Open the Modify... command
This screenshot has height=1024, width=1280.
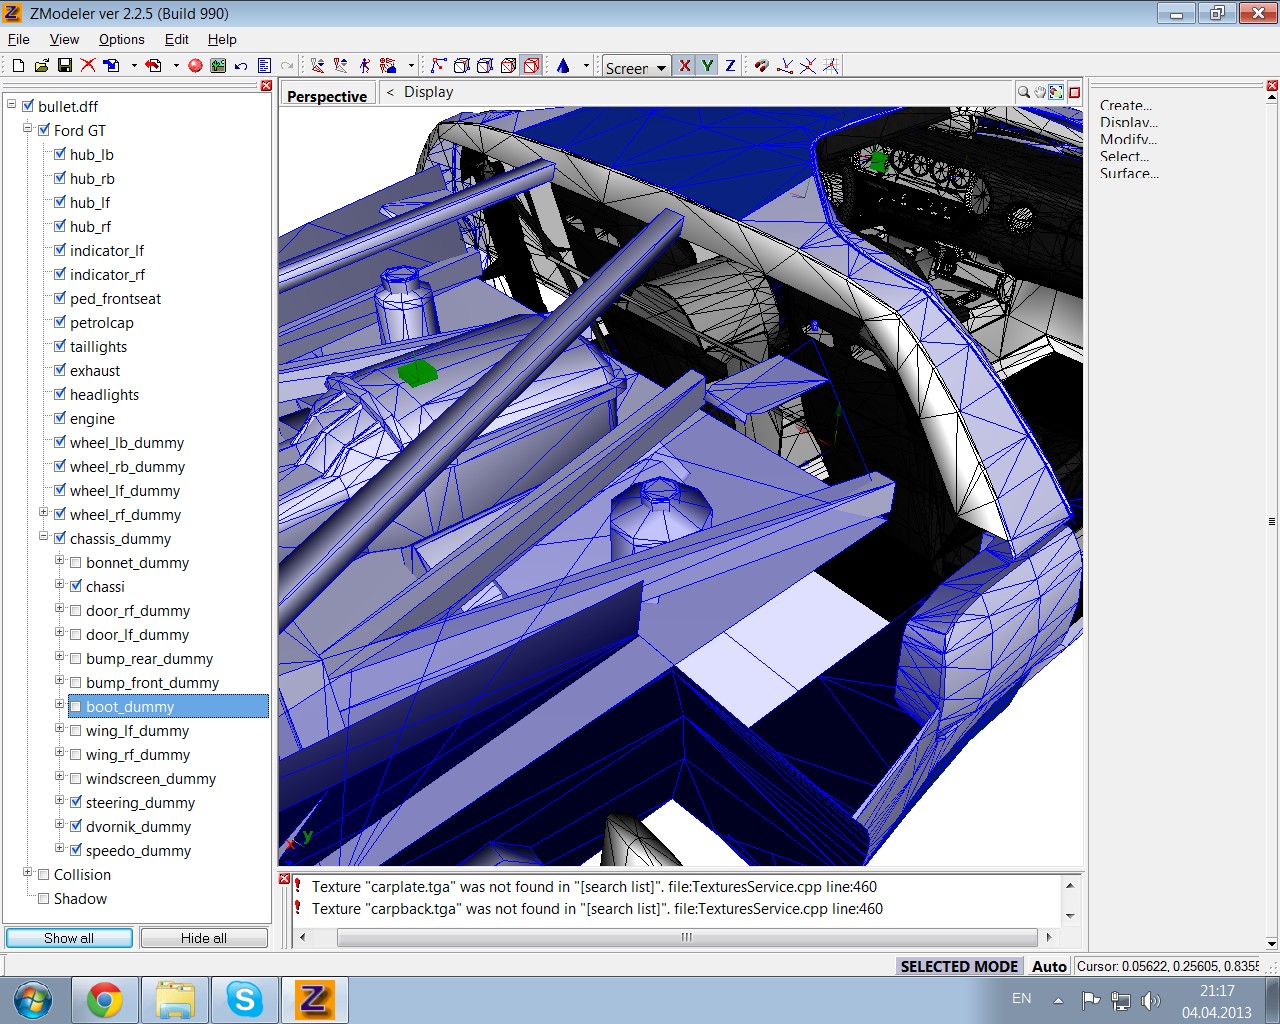1128,139
